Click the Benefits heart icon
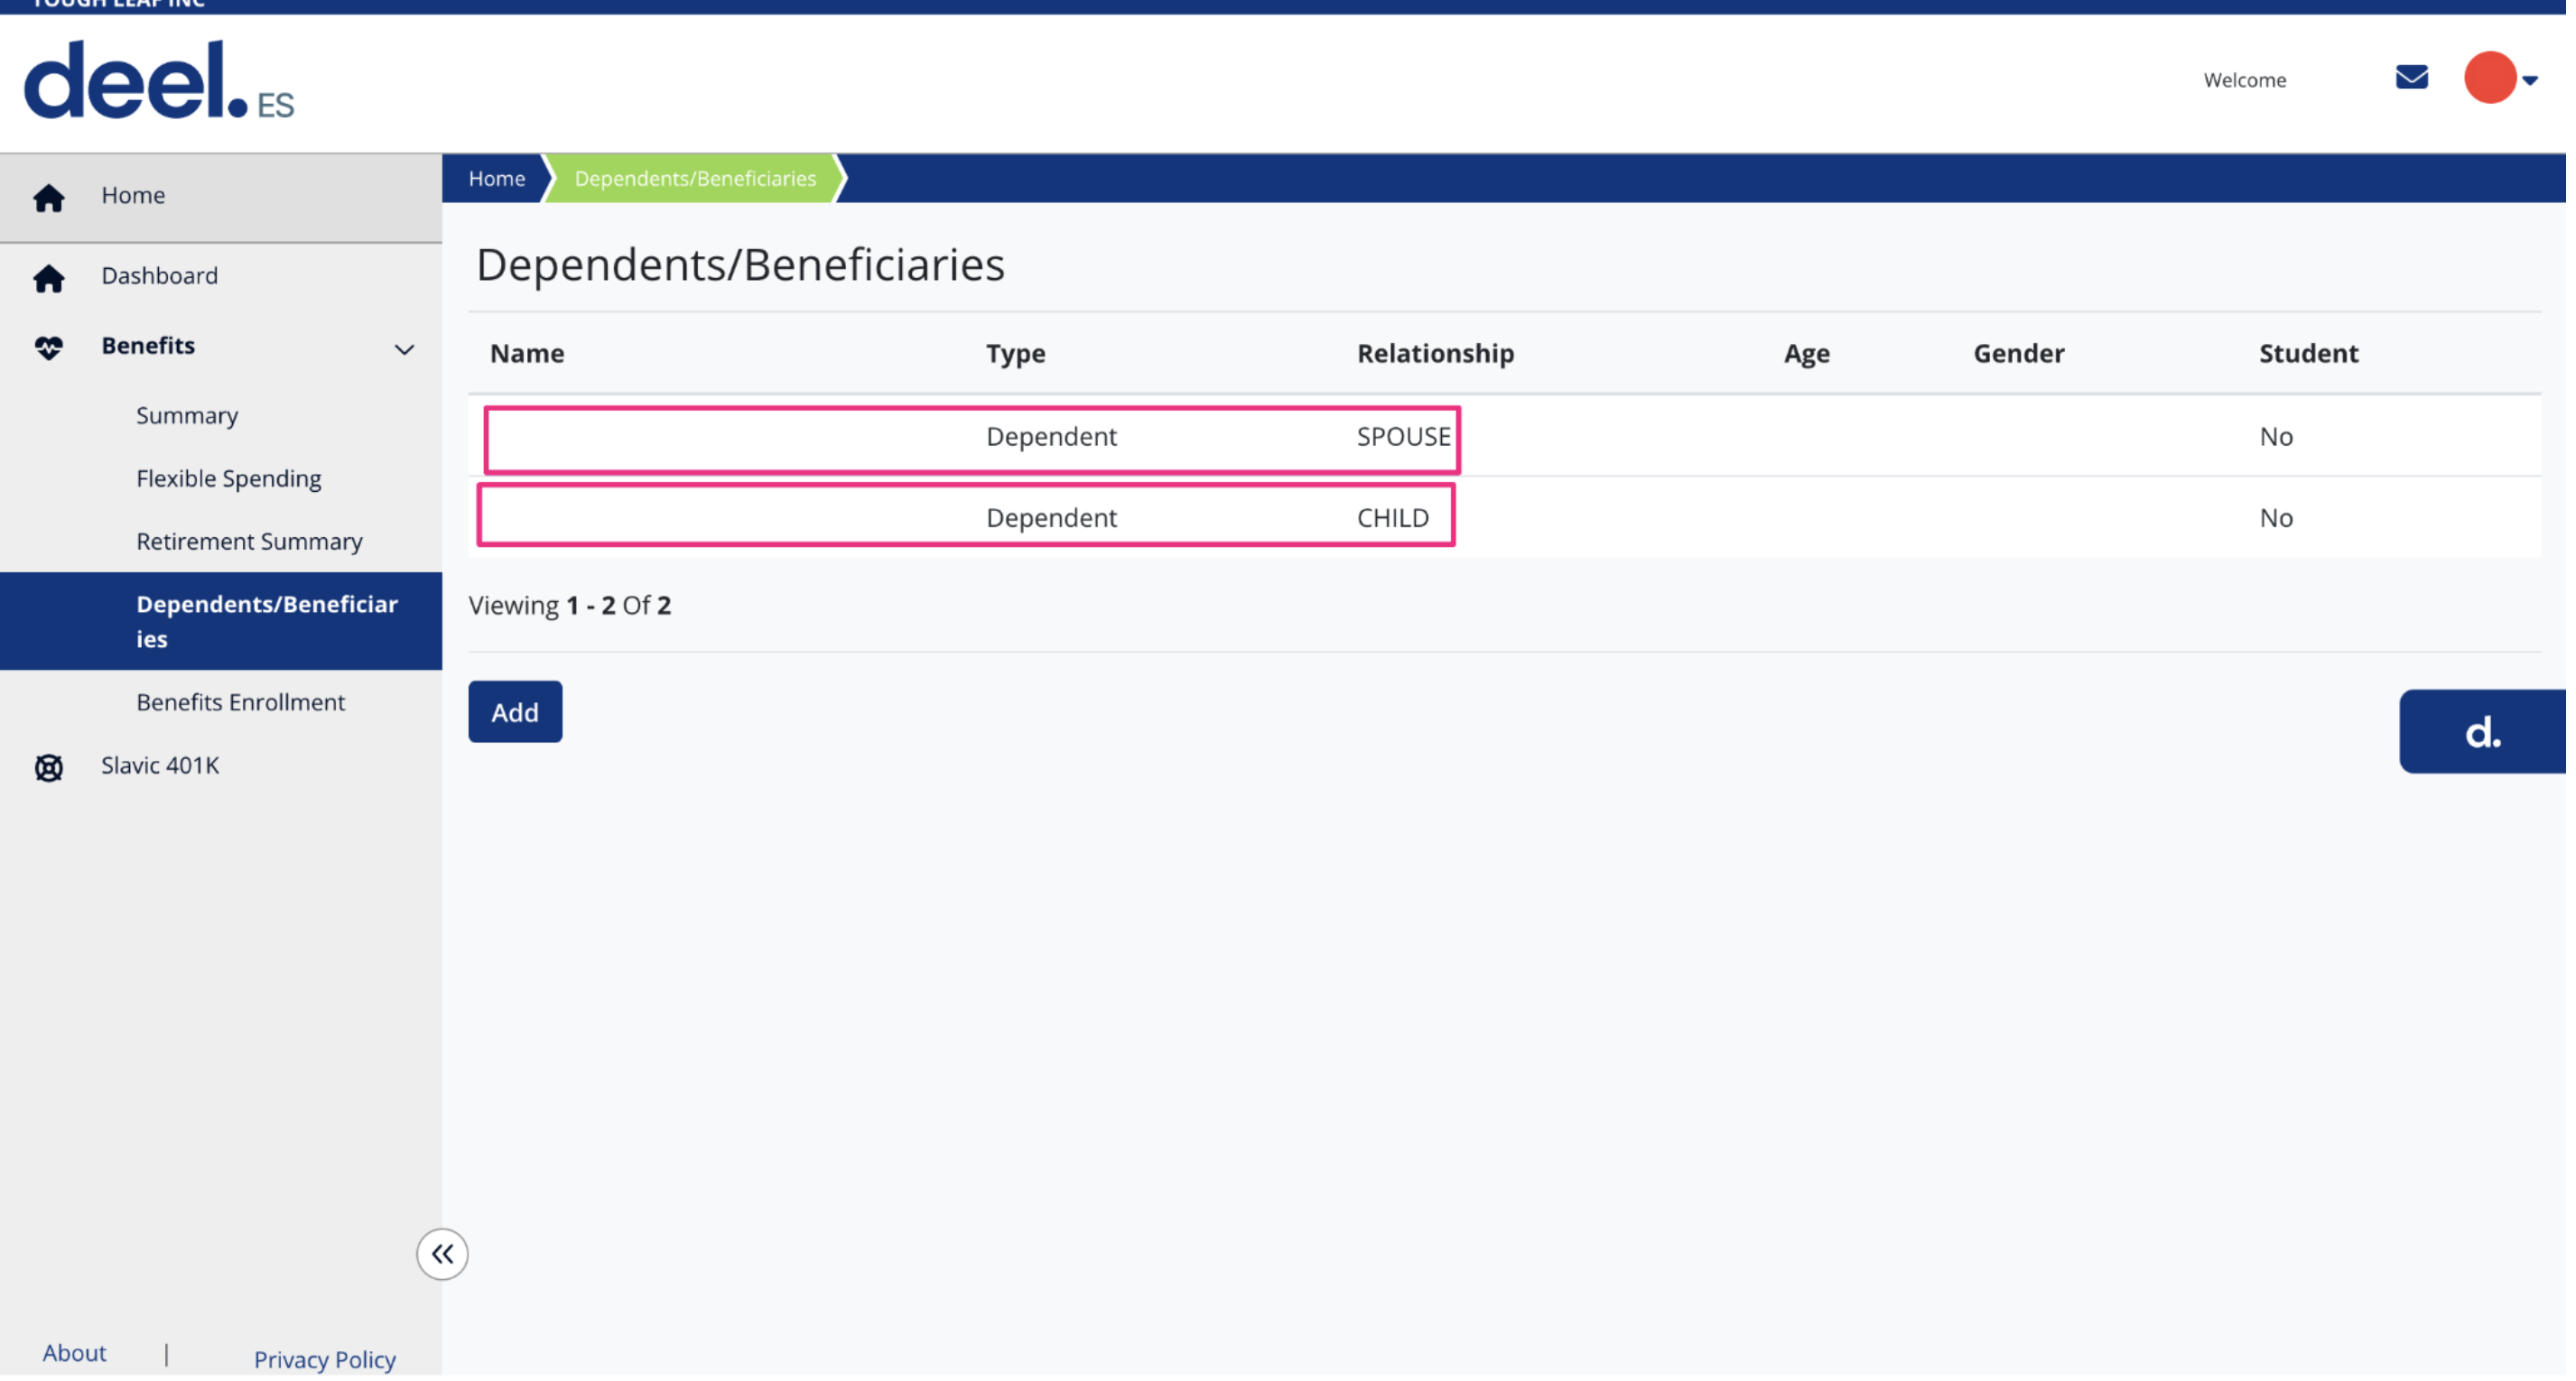The image size is (2576, 1381). point(49,348)
